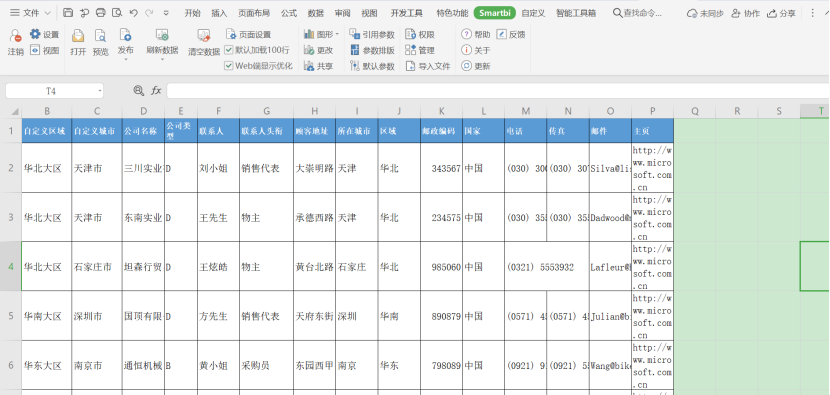This screenshot has height=395, width=830.
Task: Expand the 图形 chart dropdown
Action: coord(337,34)
